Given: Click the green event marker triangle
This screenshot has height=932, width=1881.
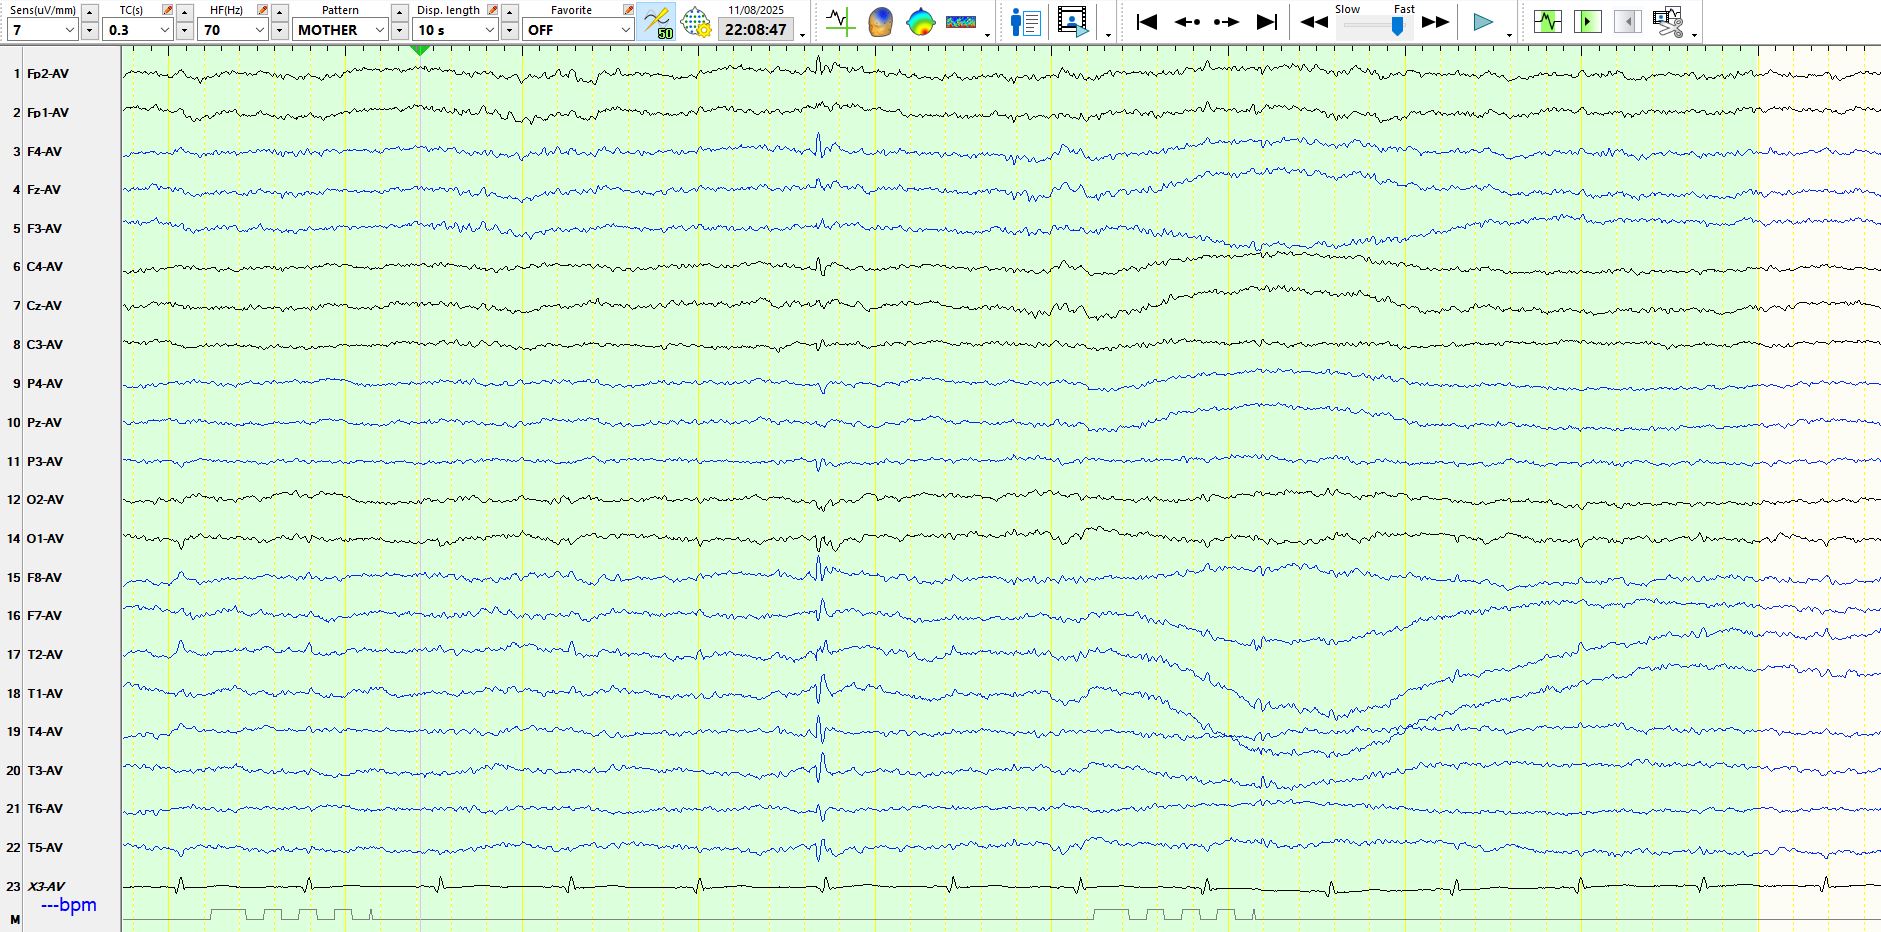Looking at the screenshot, I should pos(421,50).
